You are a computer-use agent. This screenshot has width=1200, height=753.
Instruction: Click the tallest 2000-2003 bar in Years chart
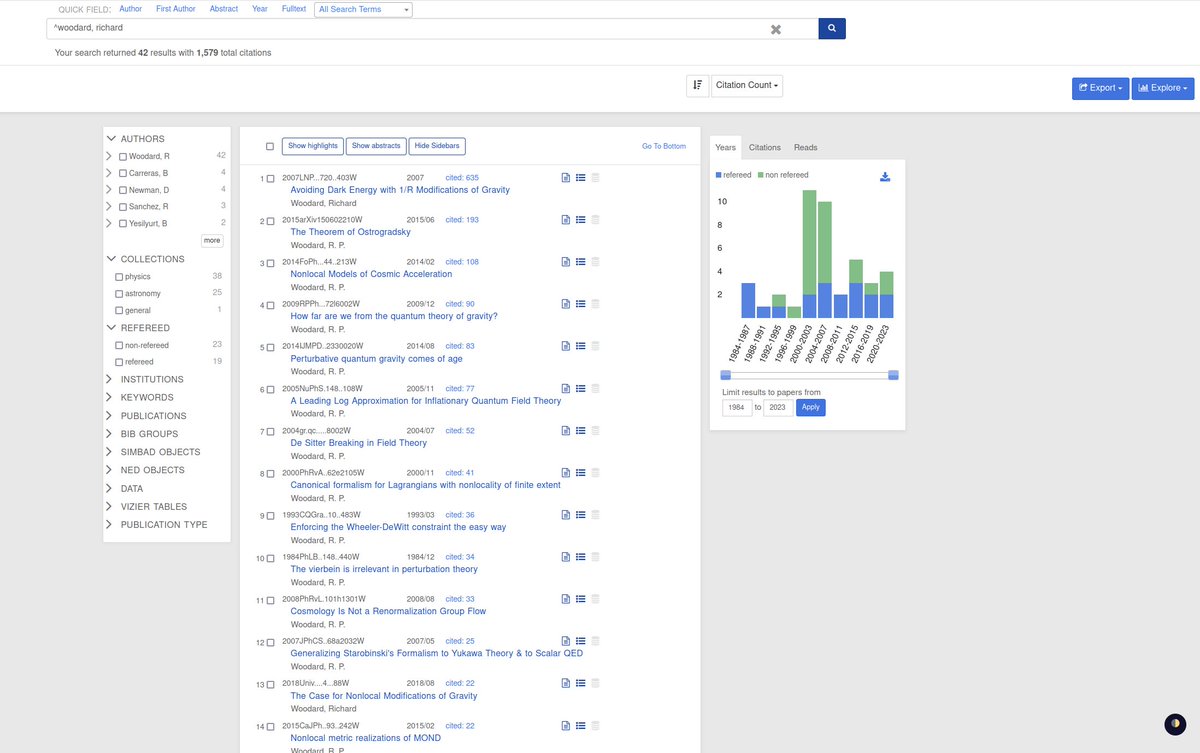(x=810, y=254)
